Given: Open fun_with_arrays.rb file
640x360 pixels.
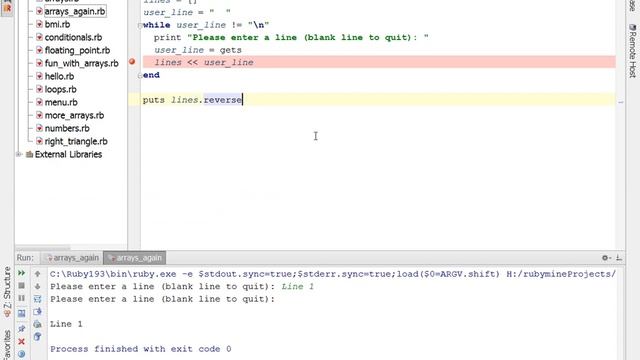Looking at the screenshot, I should pos(81,64).
